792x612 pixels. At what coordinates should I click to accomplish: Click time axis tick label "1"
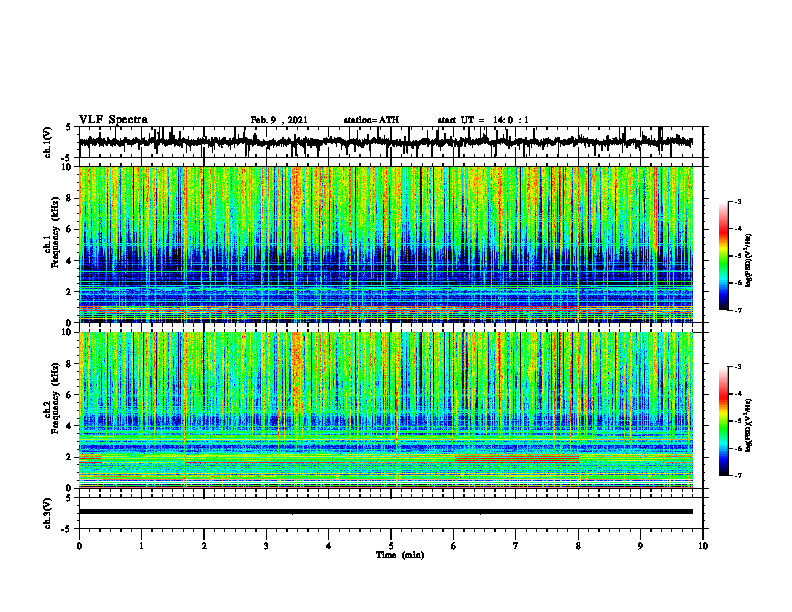[x=141, y=546]
